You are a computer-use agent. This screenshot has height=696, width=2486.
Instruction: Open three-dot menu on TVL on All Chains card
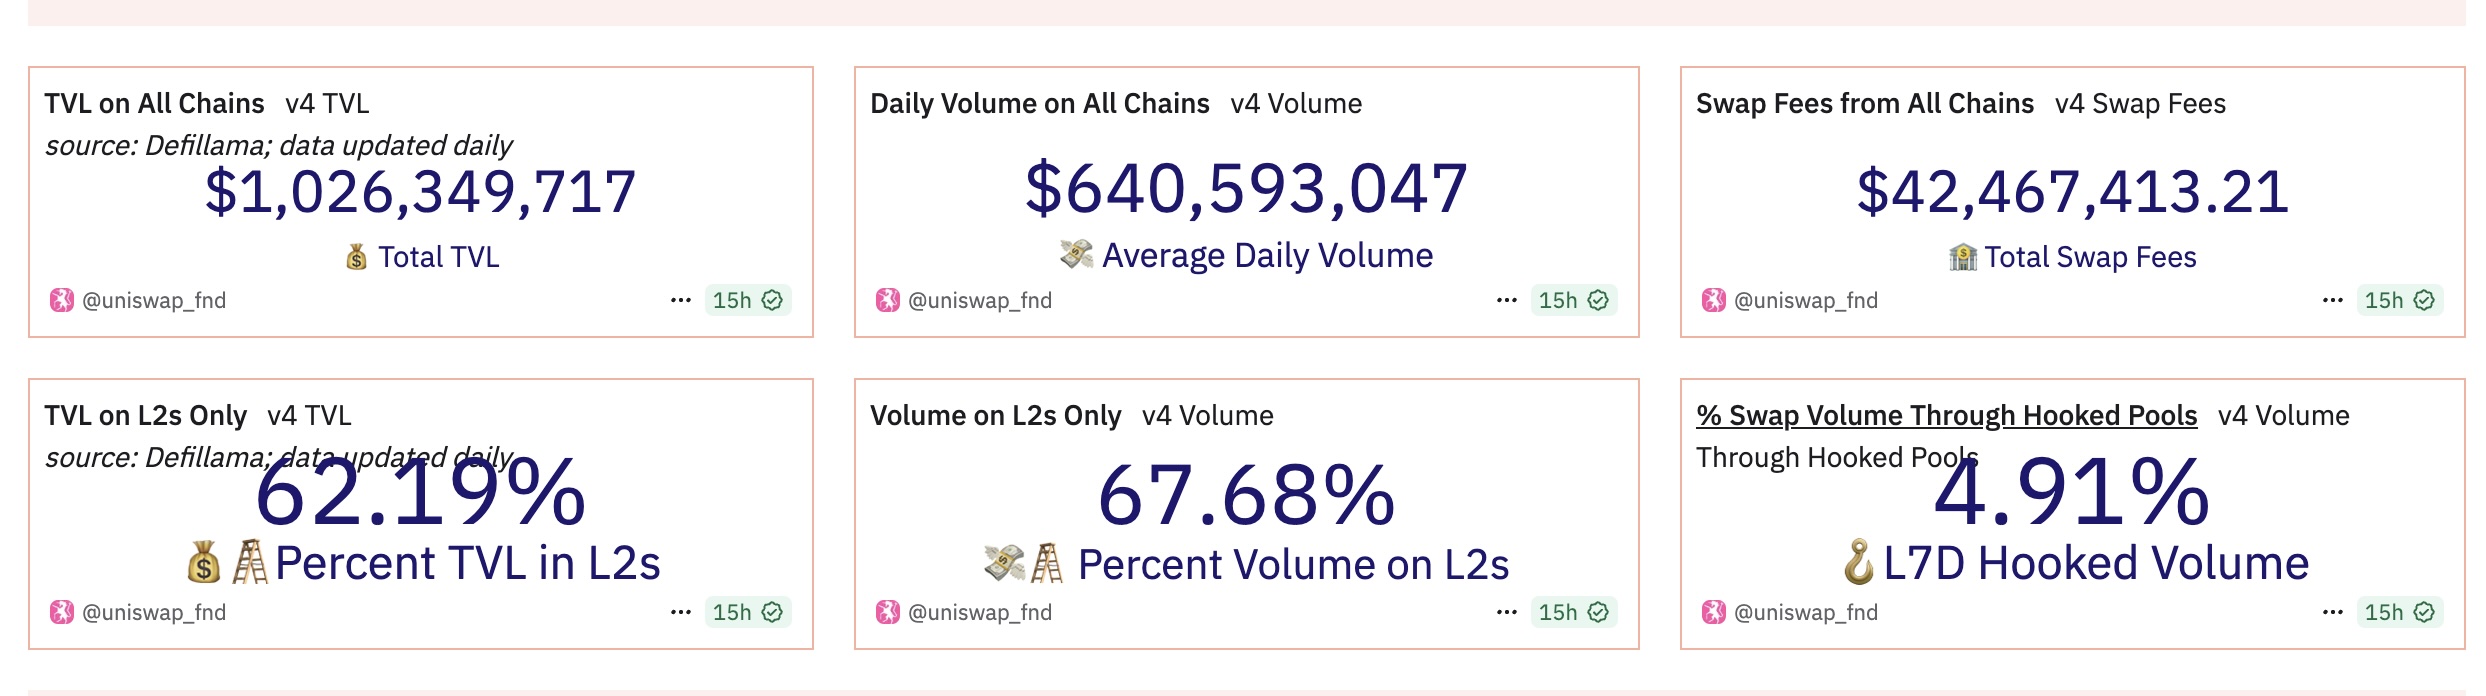681,300
